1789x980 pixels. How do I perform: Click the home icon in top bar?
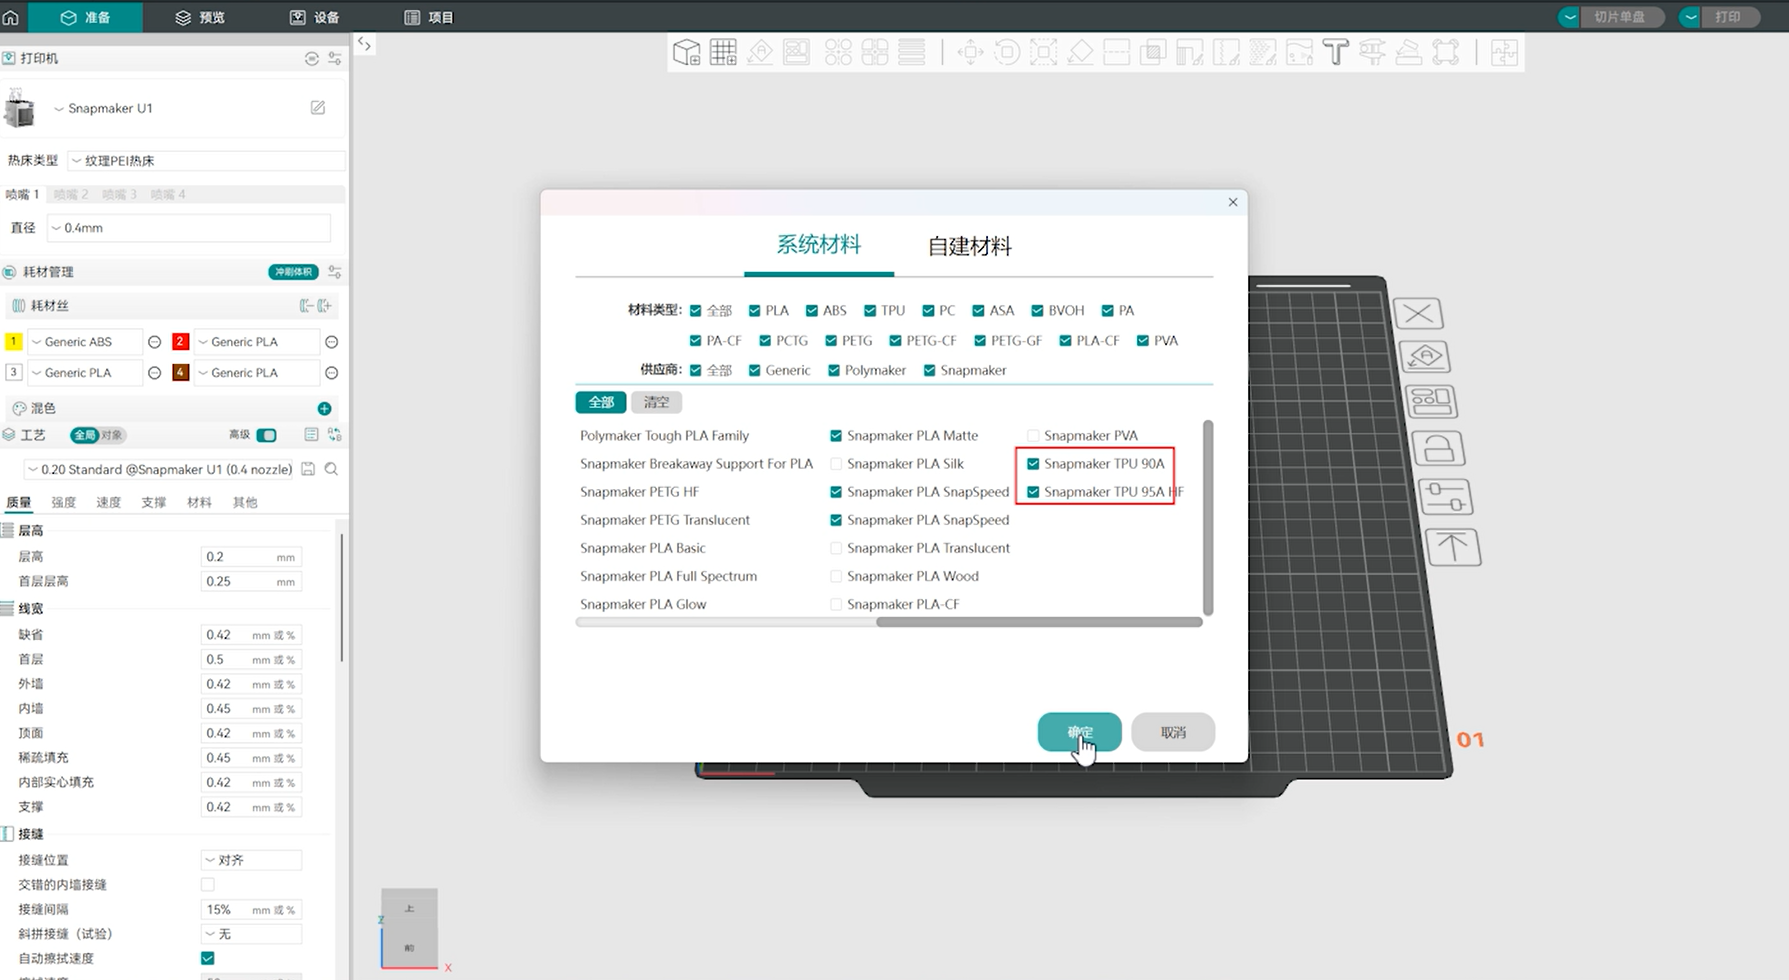click(x=11, y=17)
